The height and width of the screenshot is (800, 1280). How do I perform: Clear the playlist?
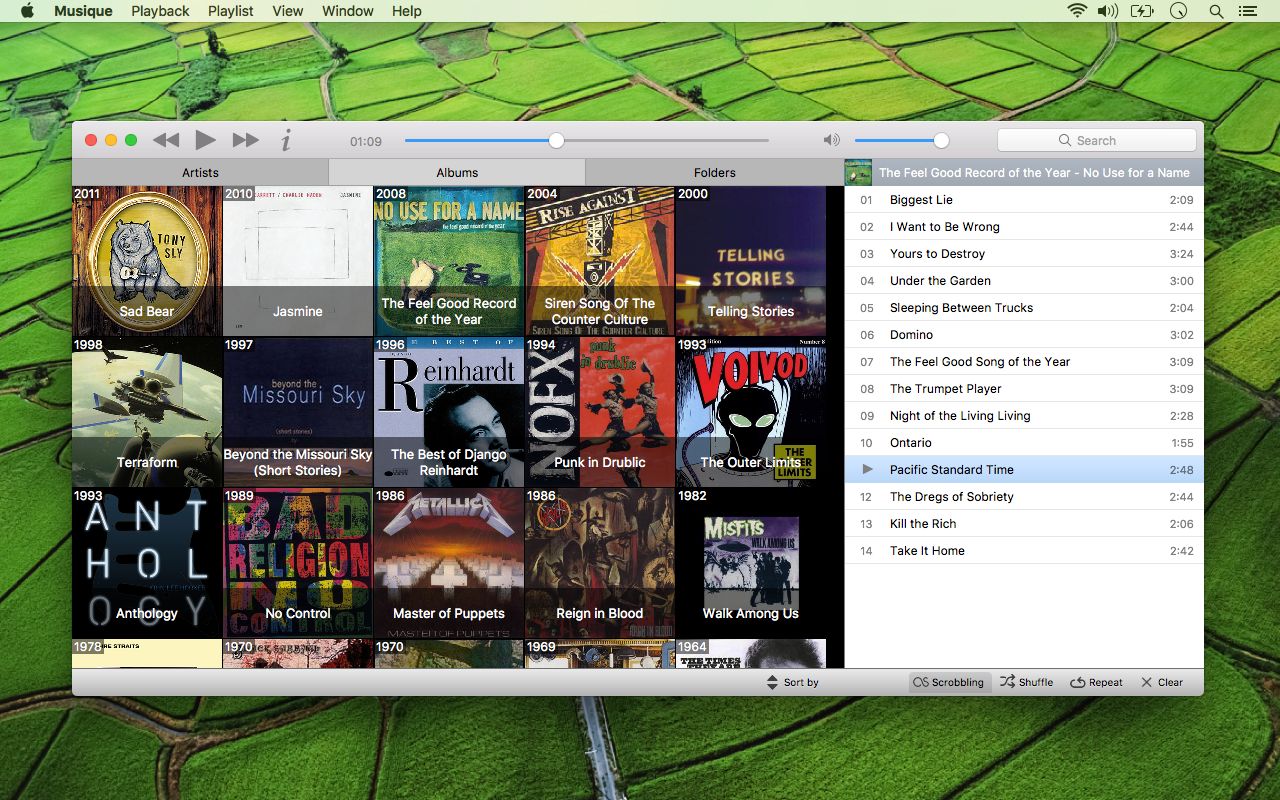tap(1162, 682)
